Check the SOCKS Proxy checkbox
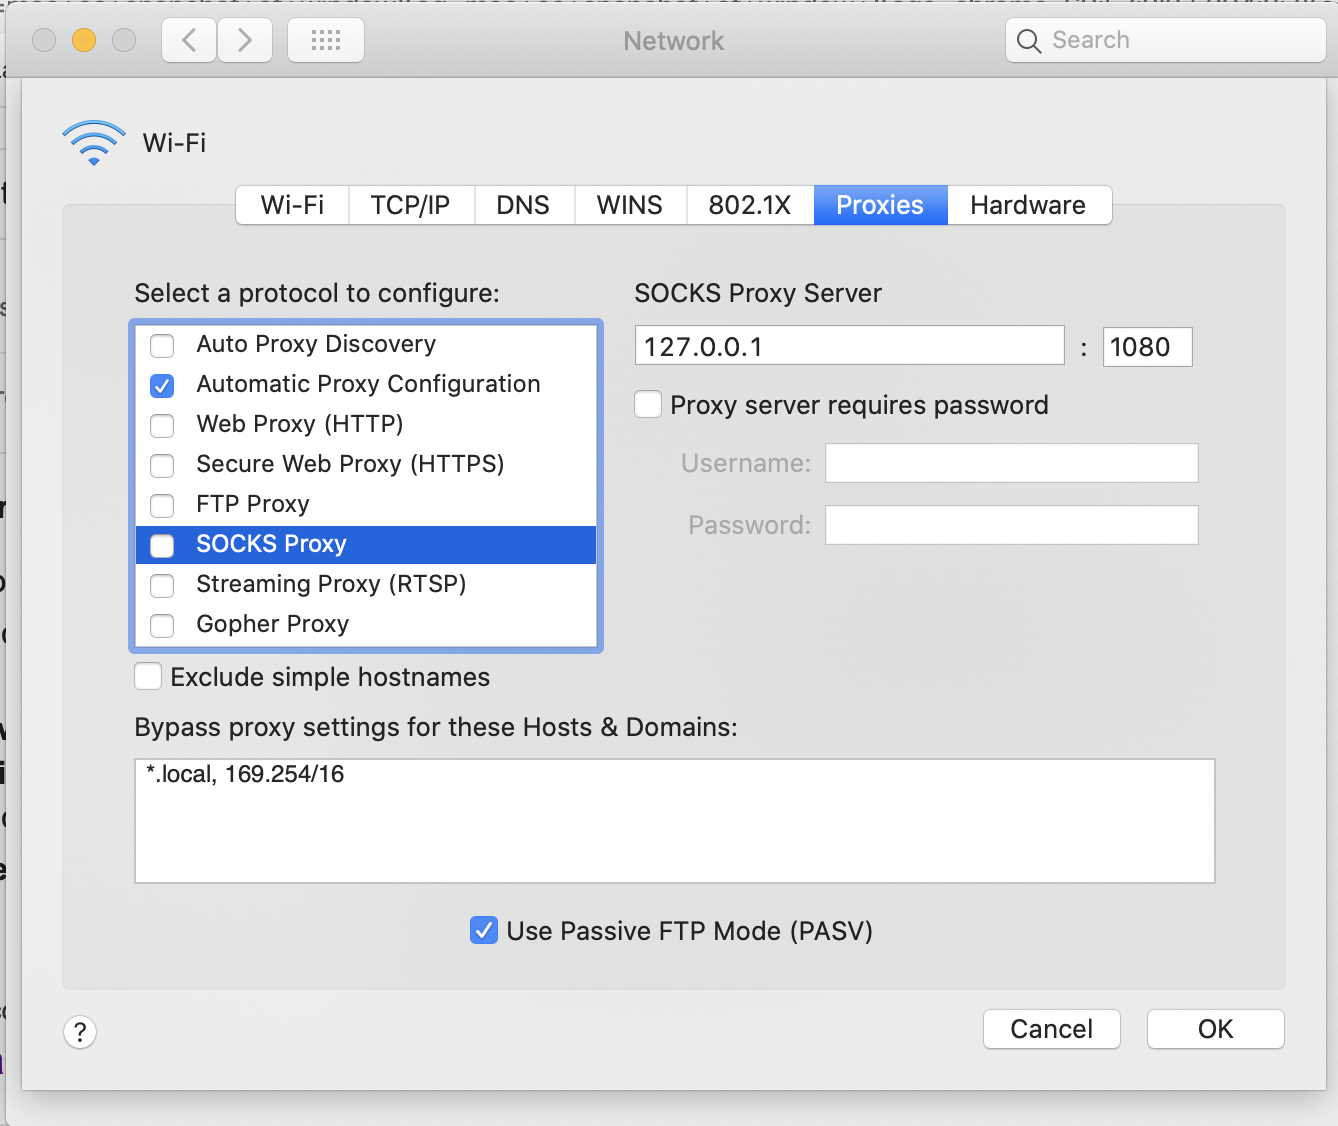The image size is (1338, 1126). point(161,545)
